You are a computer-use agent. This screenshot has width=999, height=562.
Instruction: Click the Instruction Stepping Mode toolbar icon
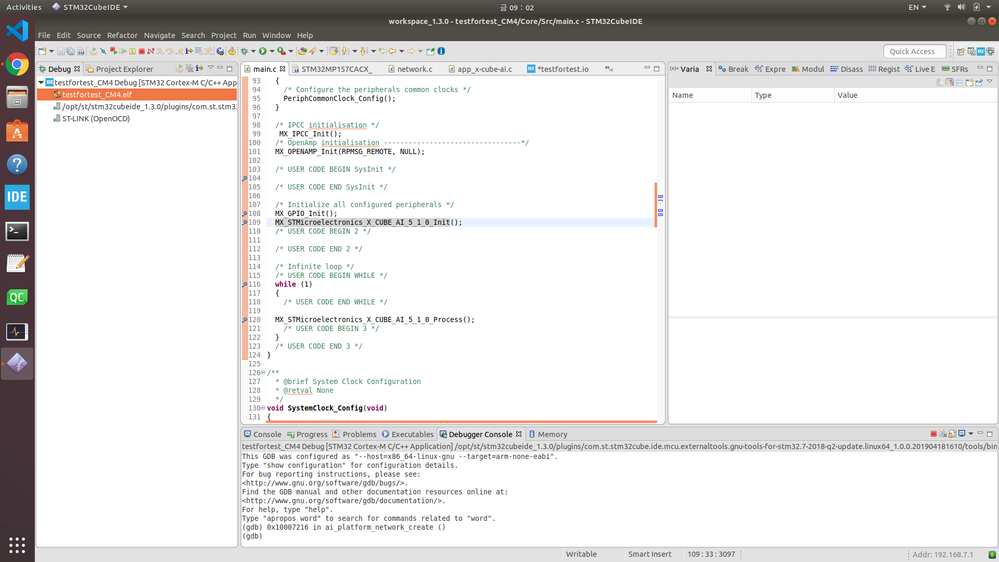point(189,51)
